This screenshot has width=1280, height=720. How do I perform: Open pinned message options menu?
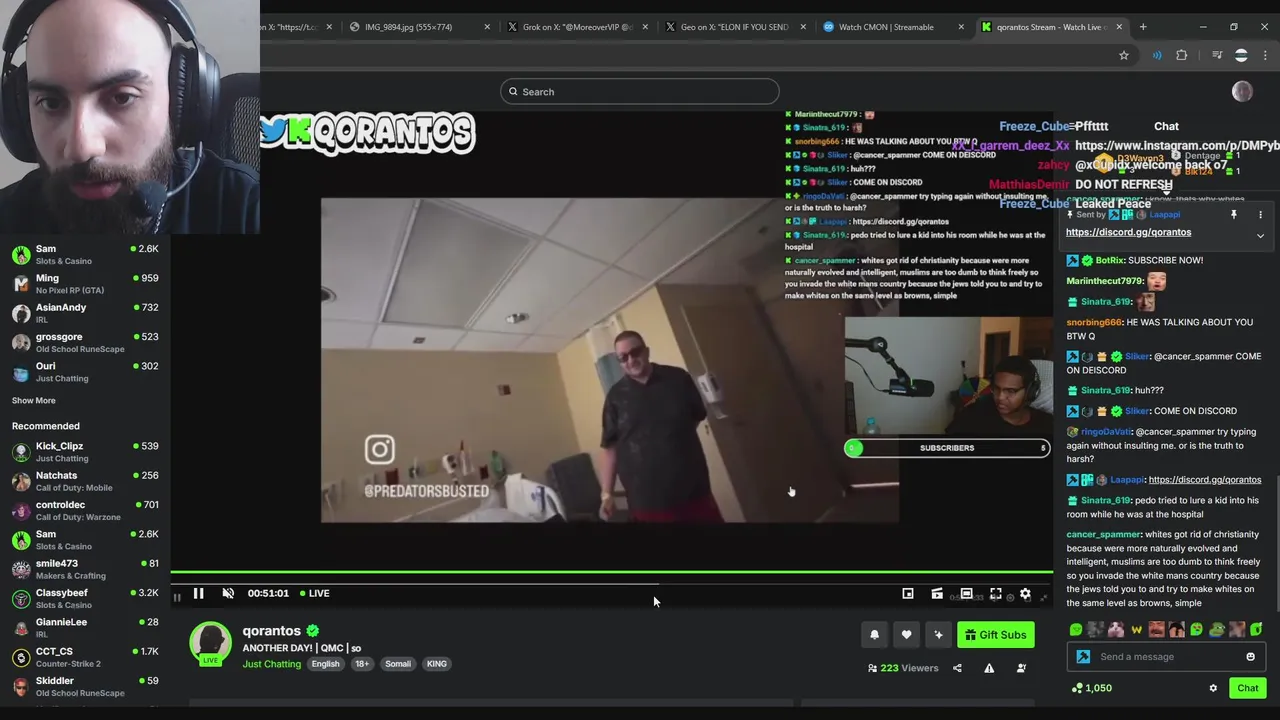click(x=1260, y=215)
